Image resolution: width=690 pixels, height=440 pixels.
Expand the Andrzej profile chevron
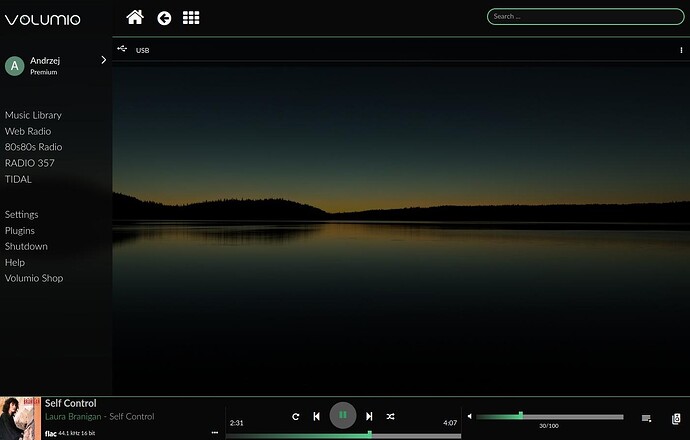click(x=103, y=61)
